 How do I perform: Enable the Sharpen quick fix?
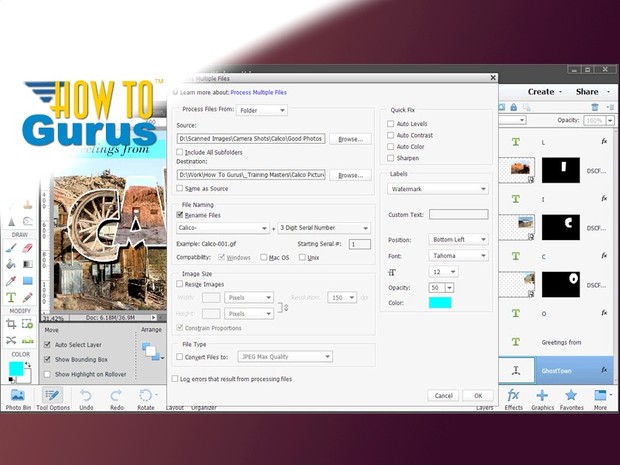click(391, 158)
